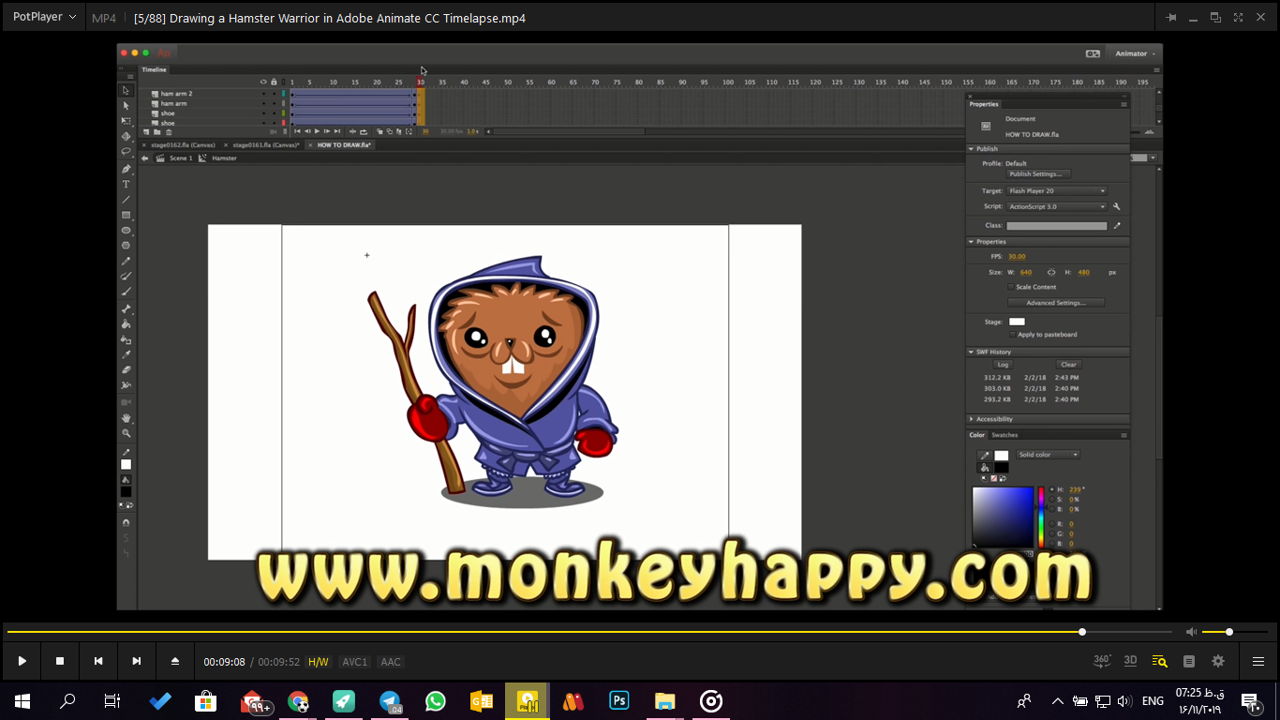Skip to previous file in PotPlayer

click(98, 661)
